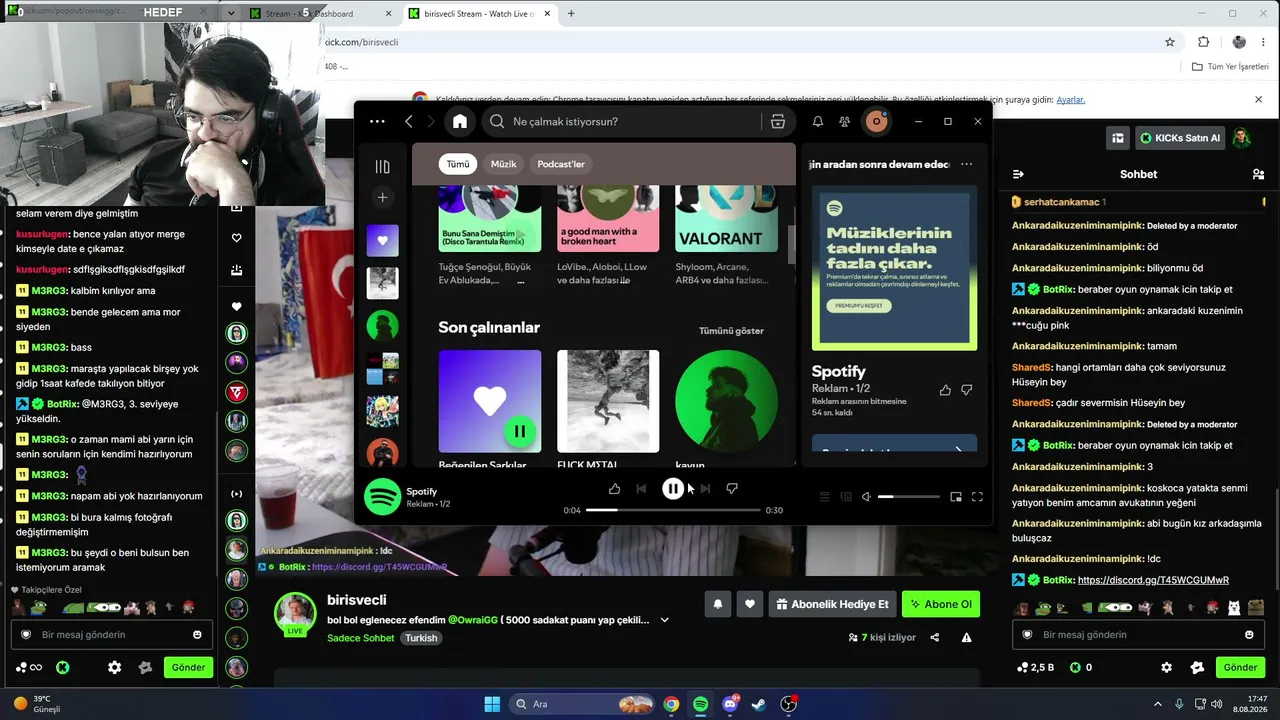Click the Abonelik Hediye Et button
The width and height of the screenshot is (1280, 720).
832,604
